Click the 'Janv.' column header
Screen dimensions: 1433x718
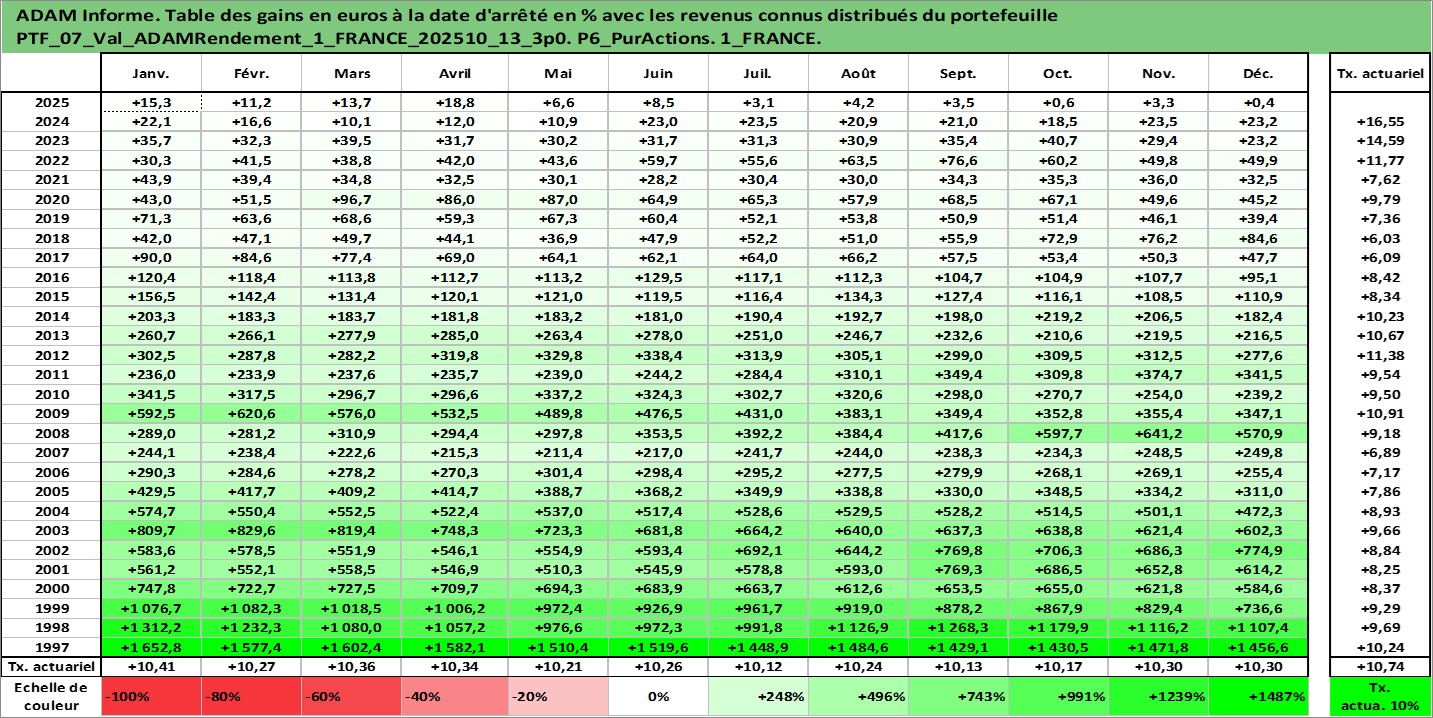coord(151,74)
